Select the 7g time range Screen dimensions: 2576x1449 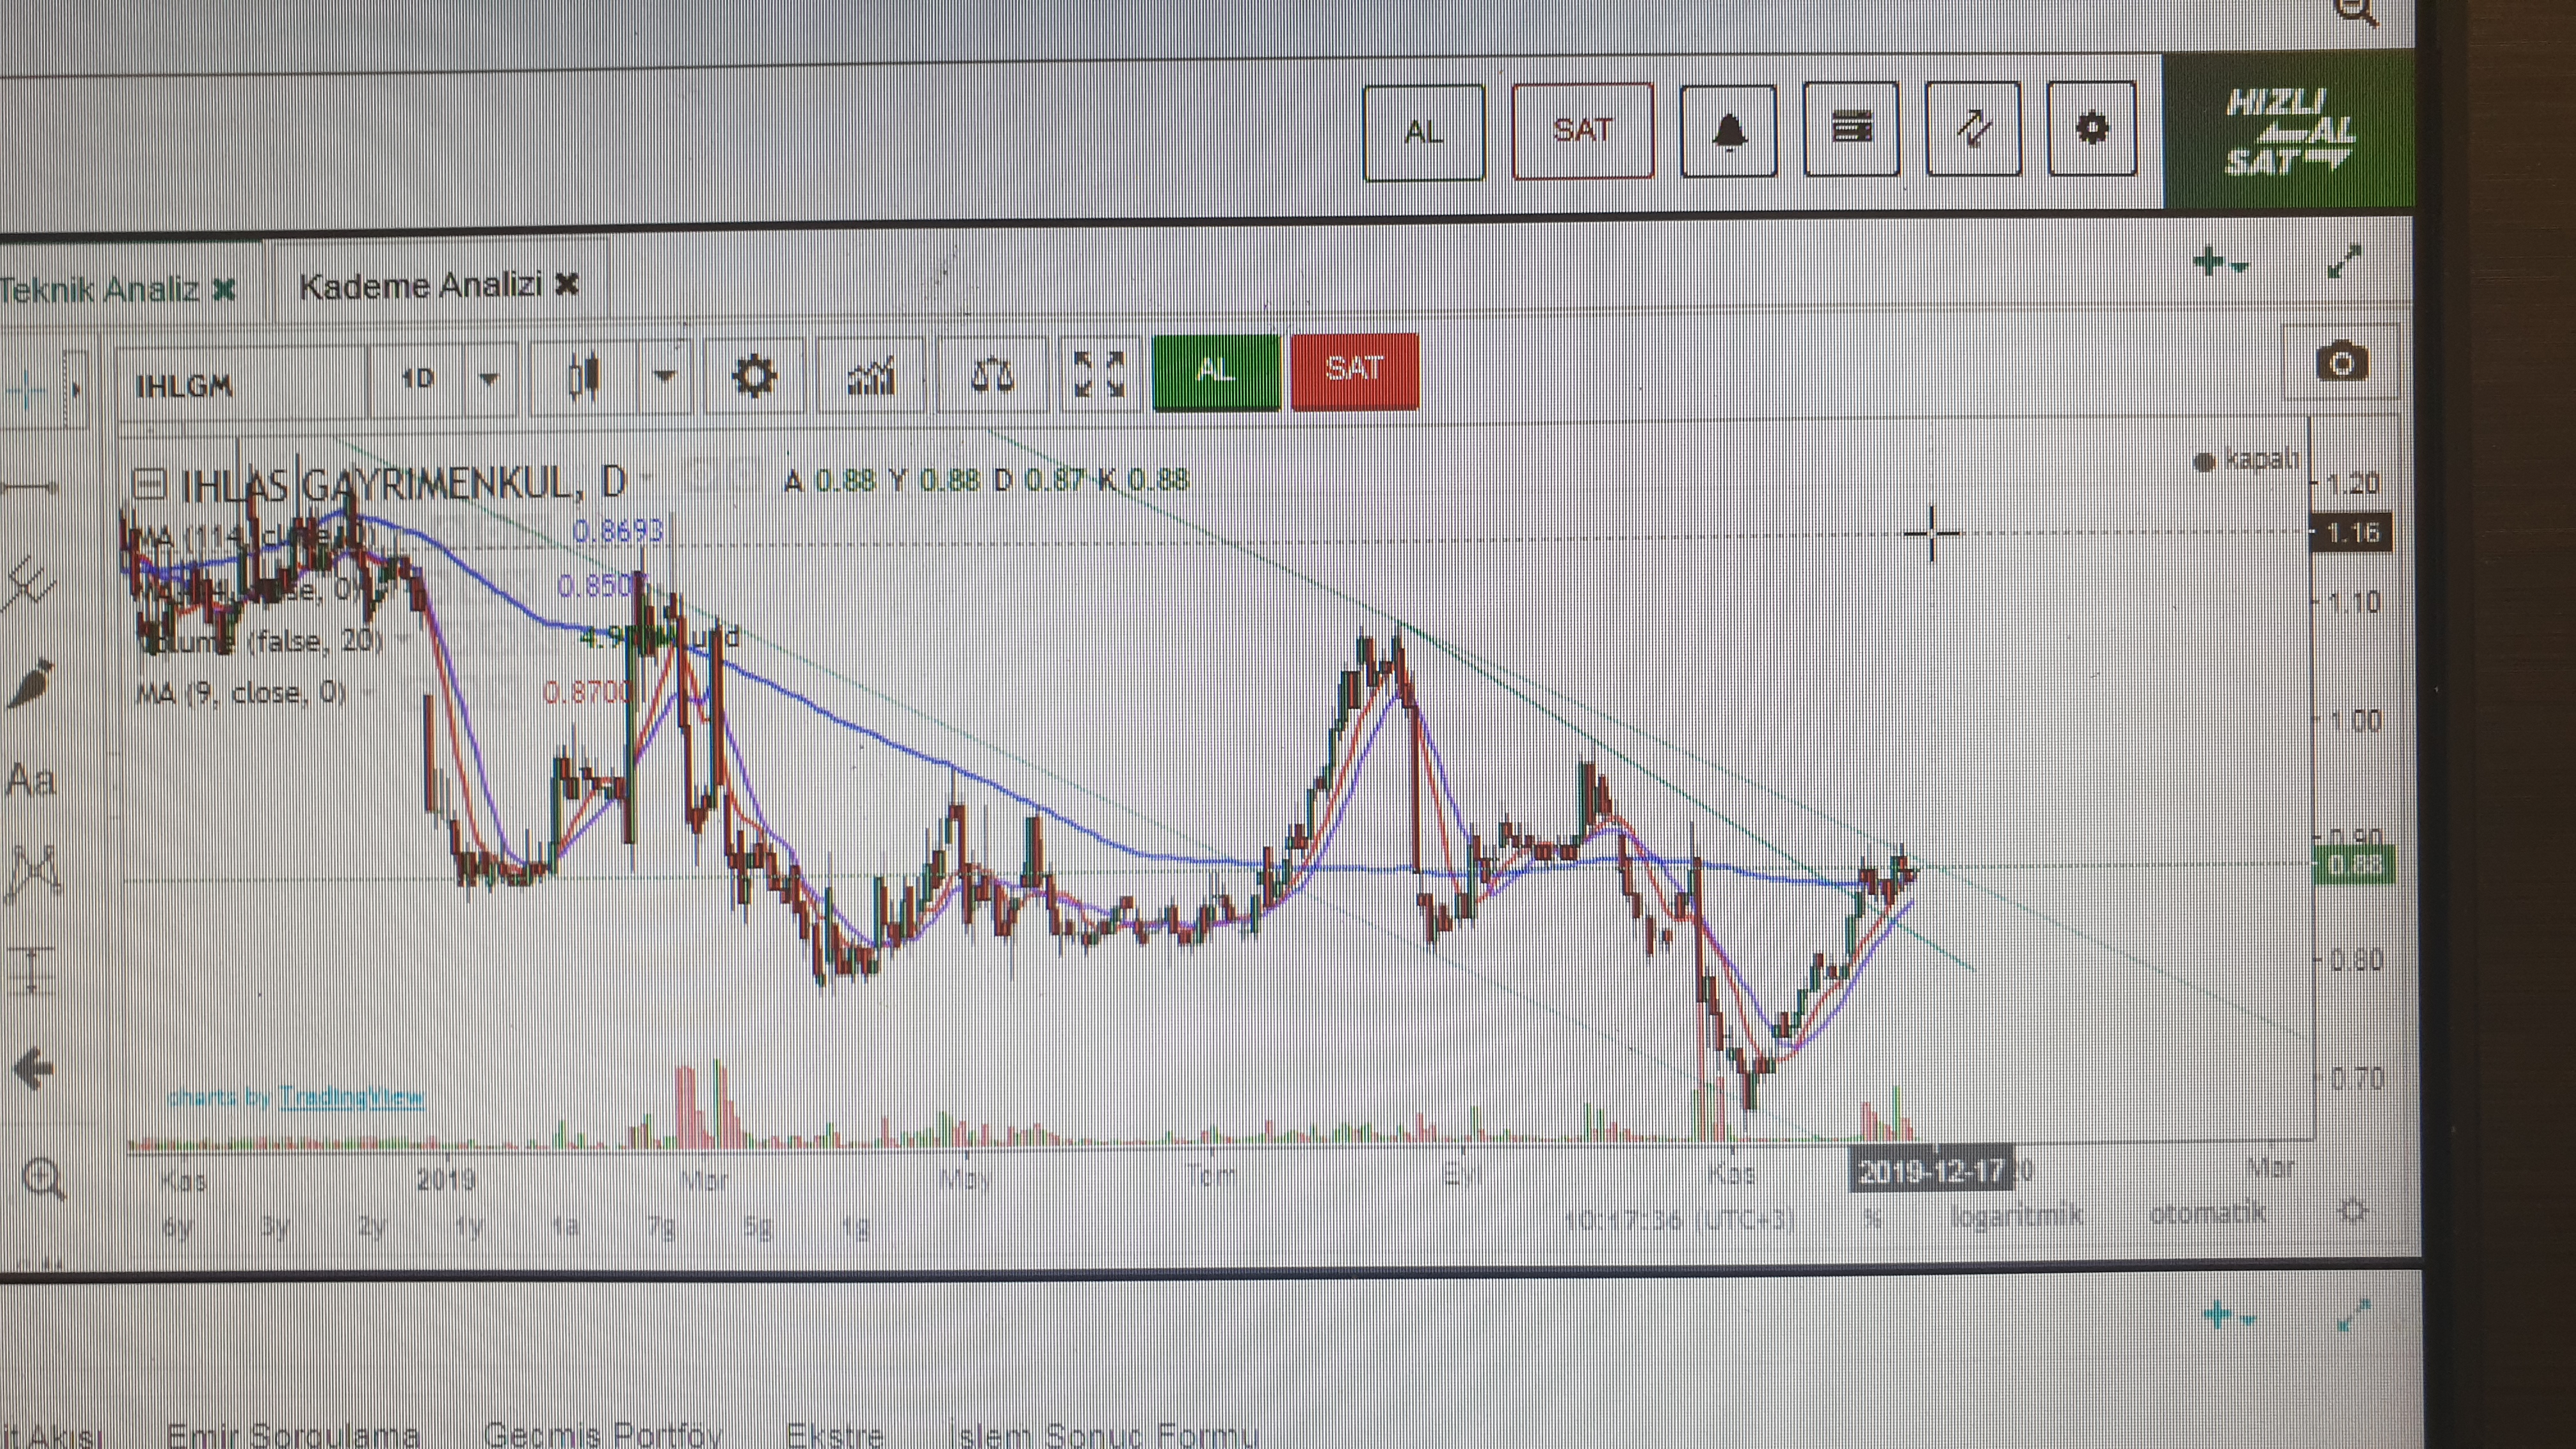coord(661,1226)
